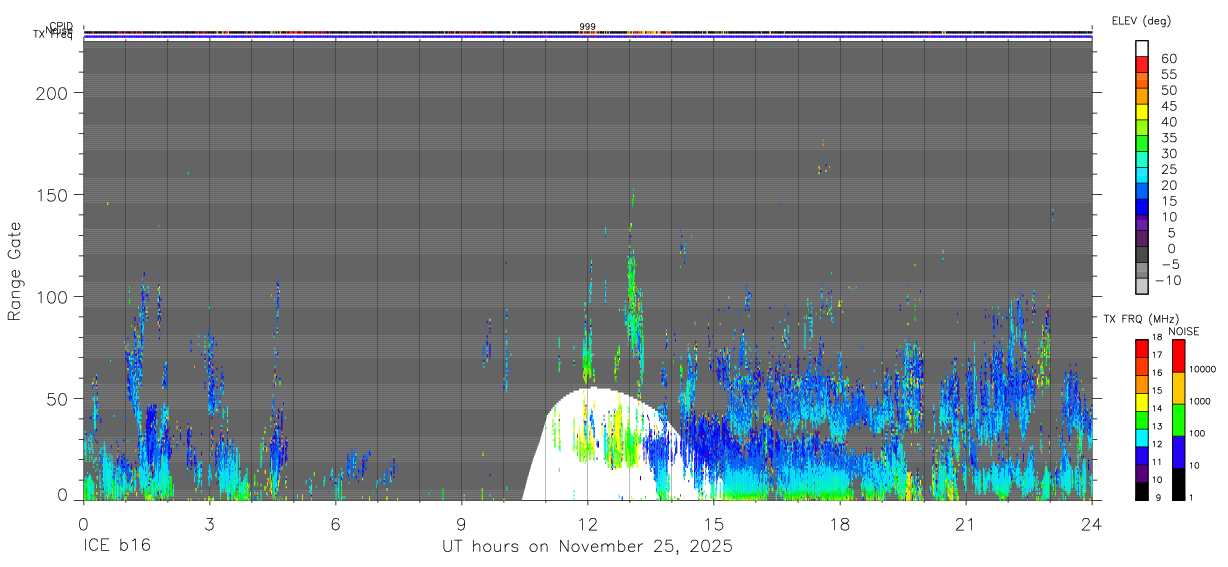Click the '6' tick on the UT hours axis

[x=335, y=523]
